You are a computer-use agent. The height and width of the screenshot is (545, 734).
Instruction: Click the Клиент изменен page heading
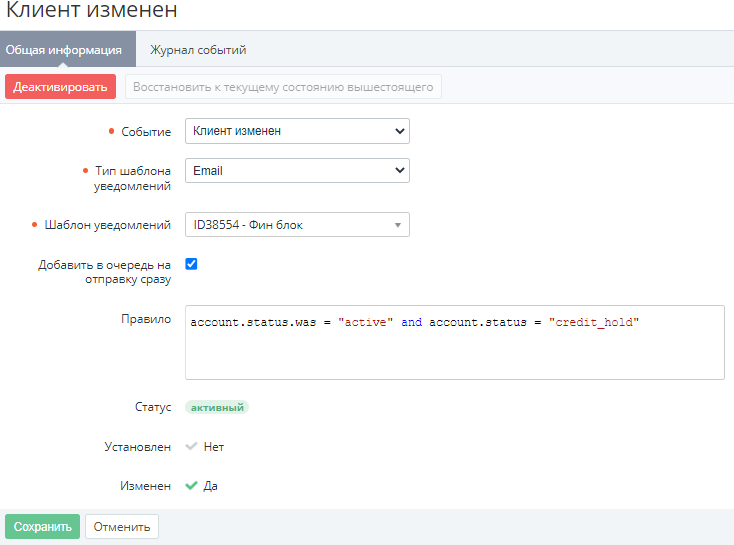coord(92,12)
